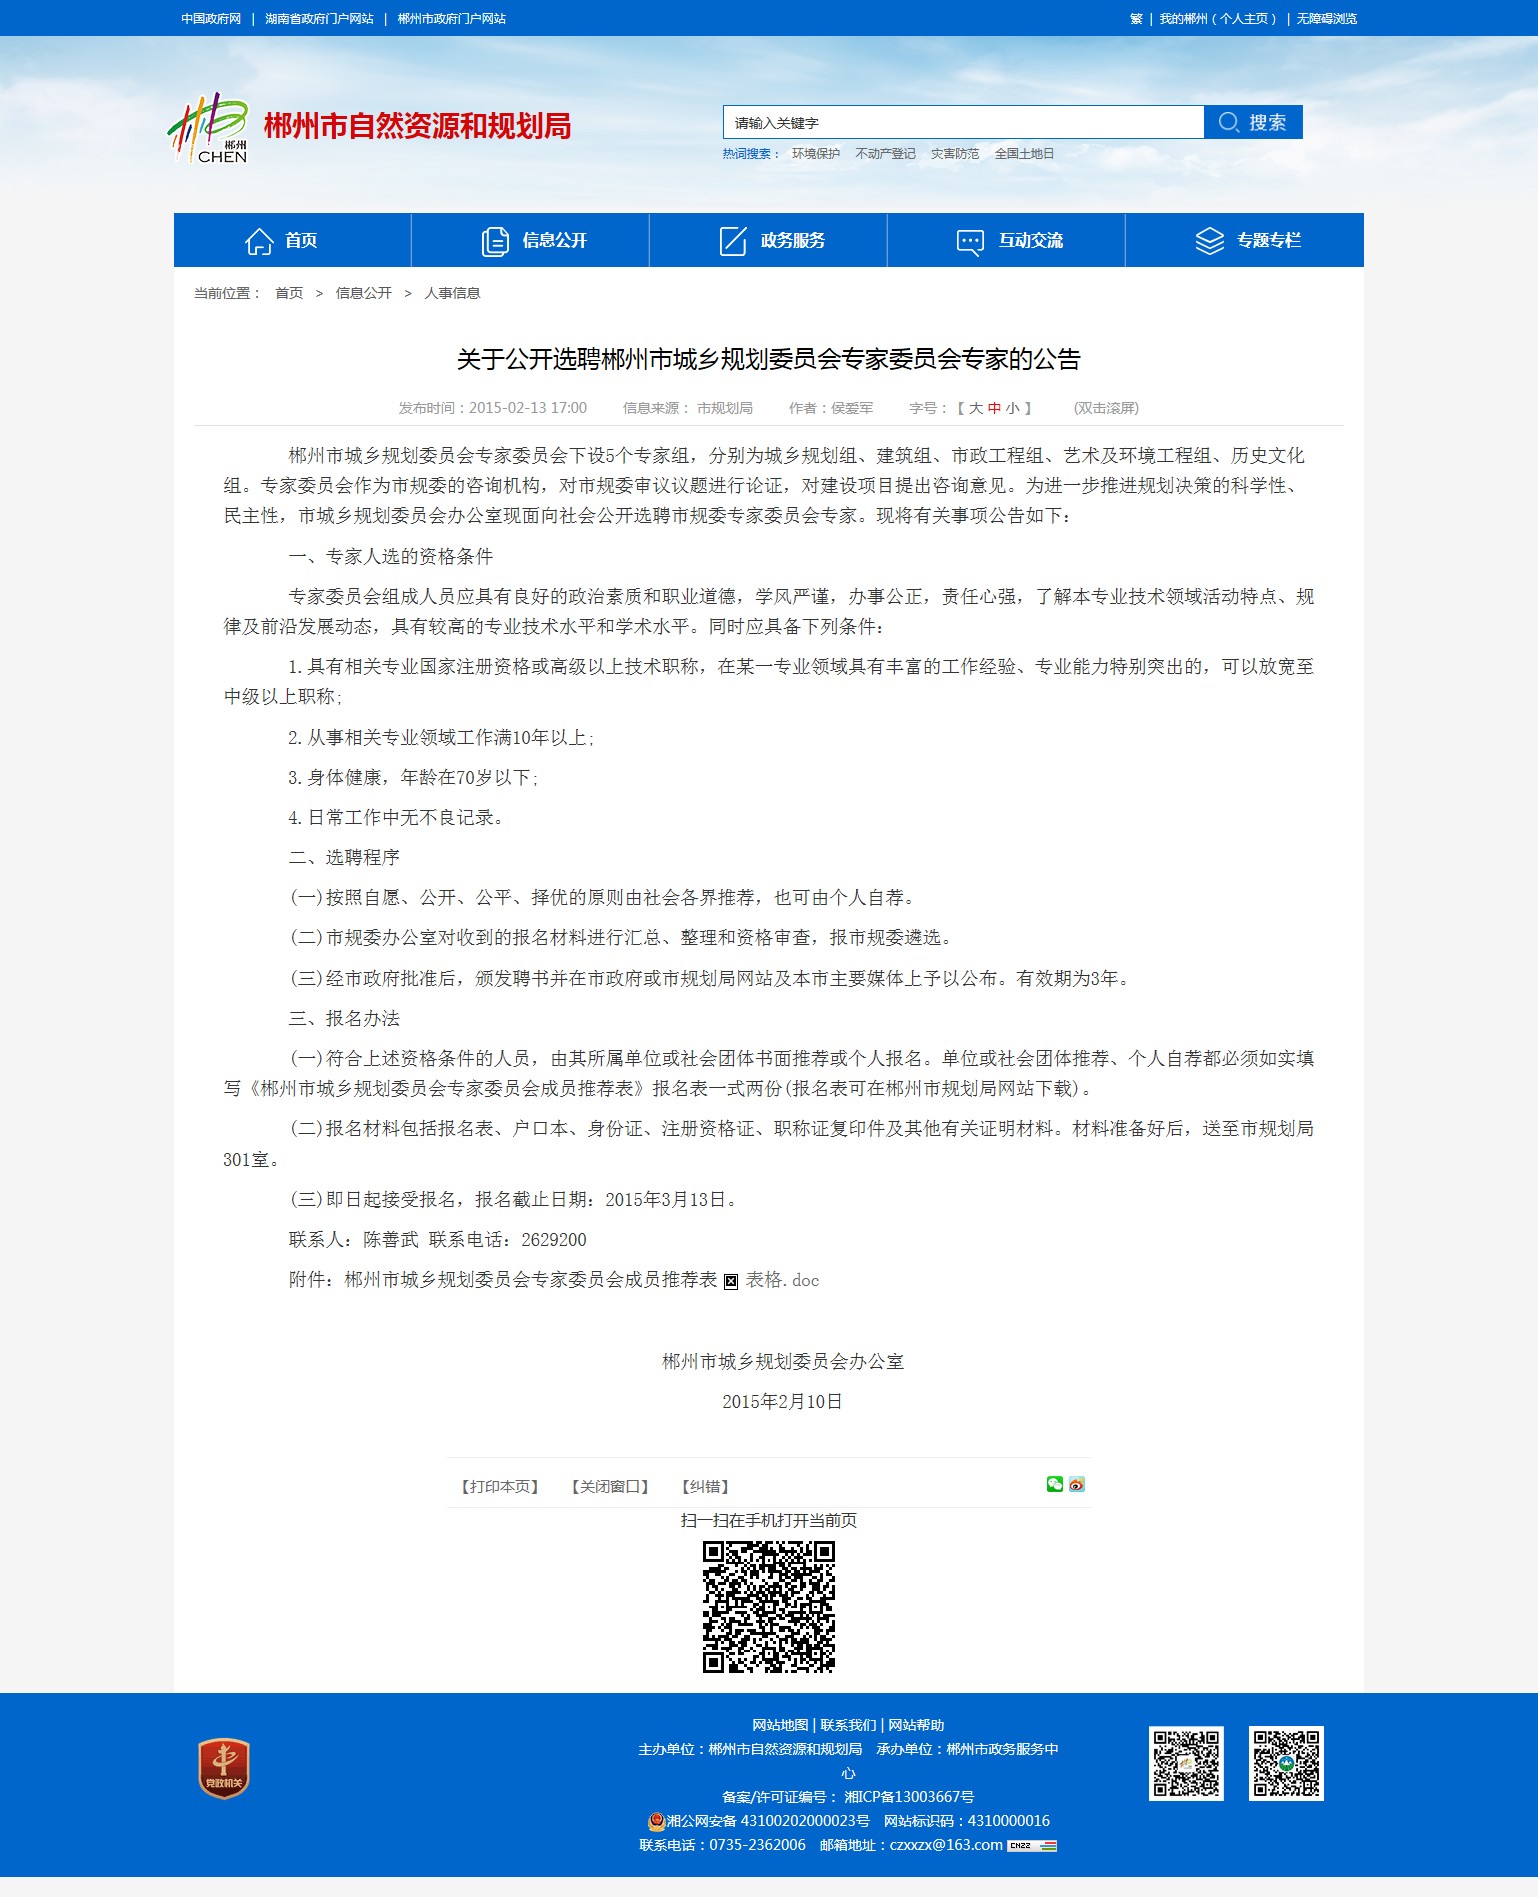
Task: Download attachment 表格.doc
Action: pyautogui.click(x=782, y=1280)
